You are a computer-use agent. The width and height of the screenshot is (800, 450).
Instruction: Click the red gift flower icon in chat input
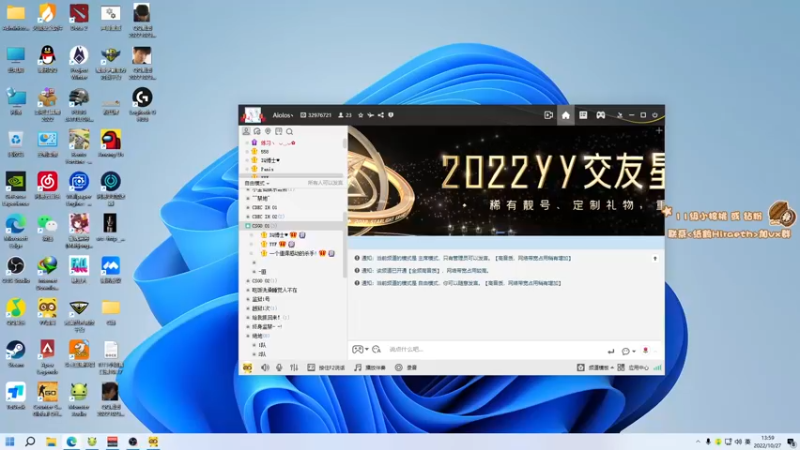(x=645, y=351)
